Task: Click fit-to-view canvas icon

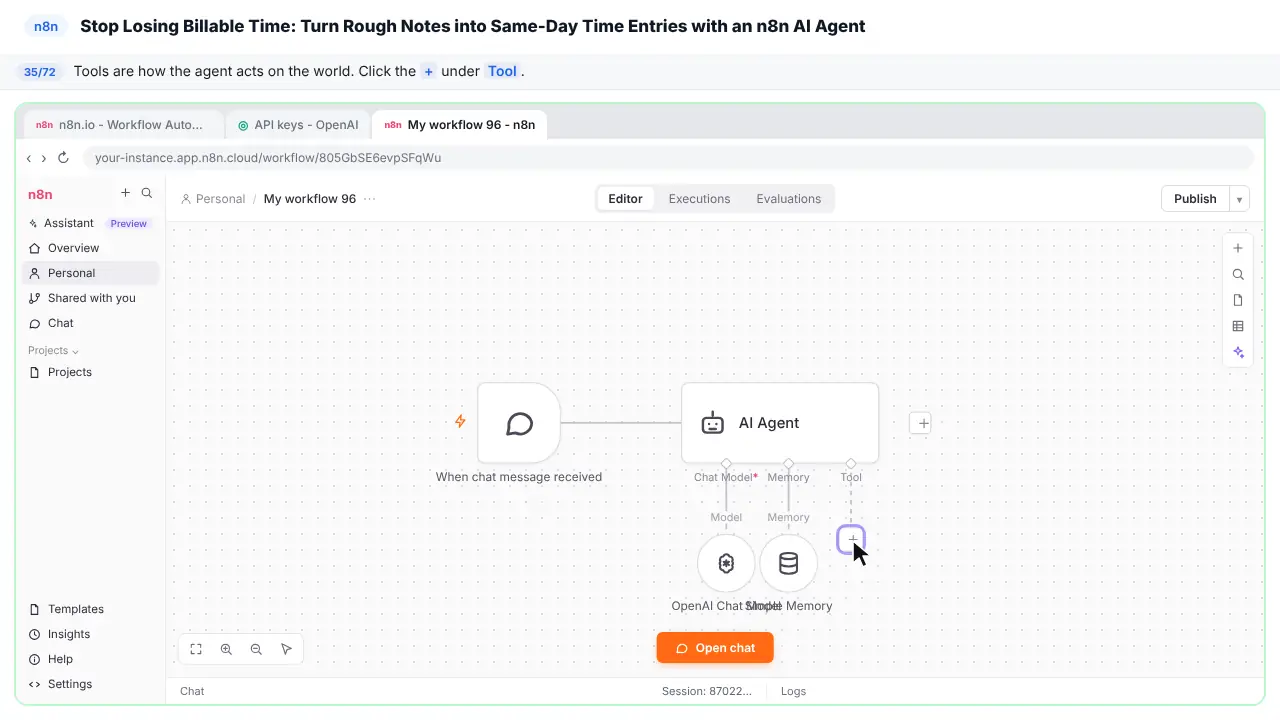Action: point(196,649)
